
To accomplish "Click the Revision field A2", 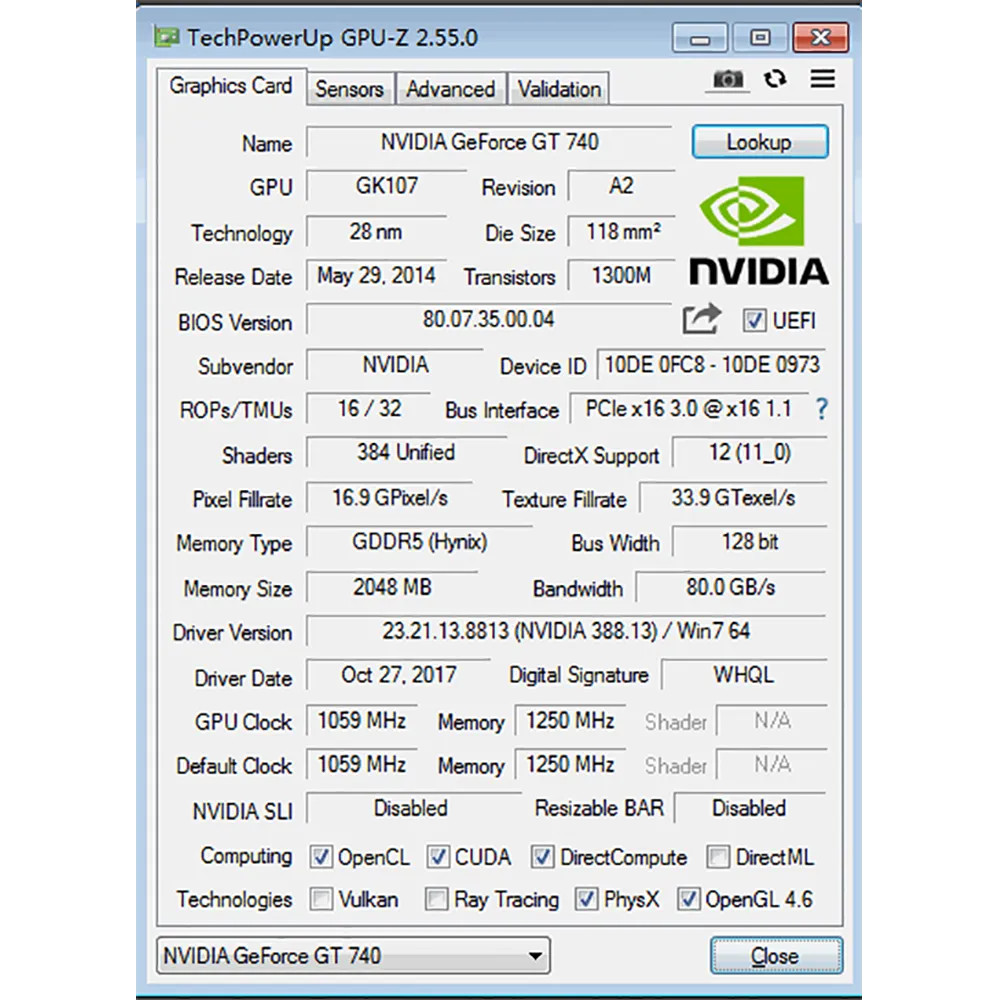I will coord(621,186).
